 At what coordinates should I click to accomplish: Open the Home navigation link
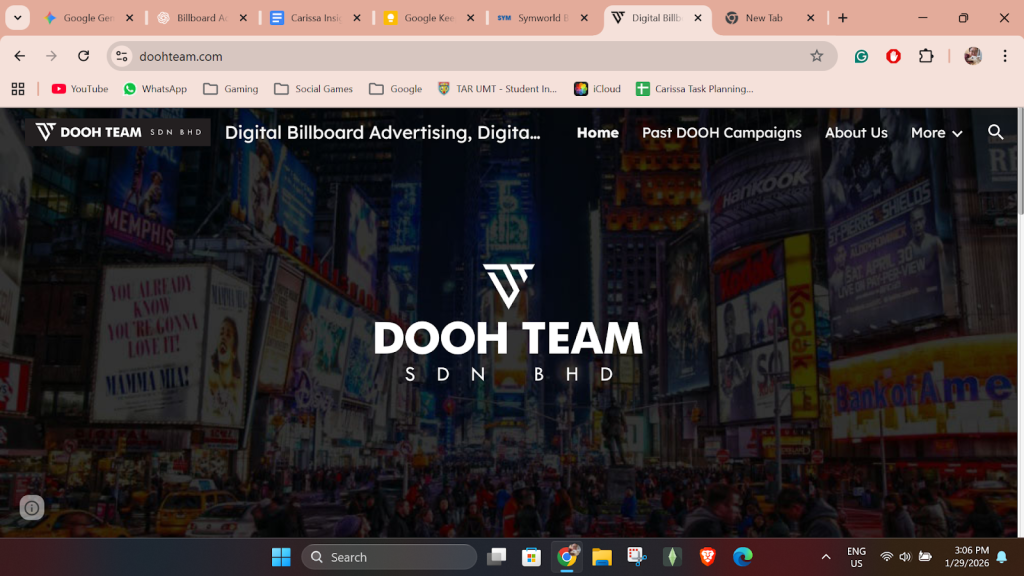point(598,133)
